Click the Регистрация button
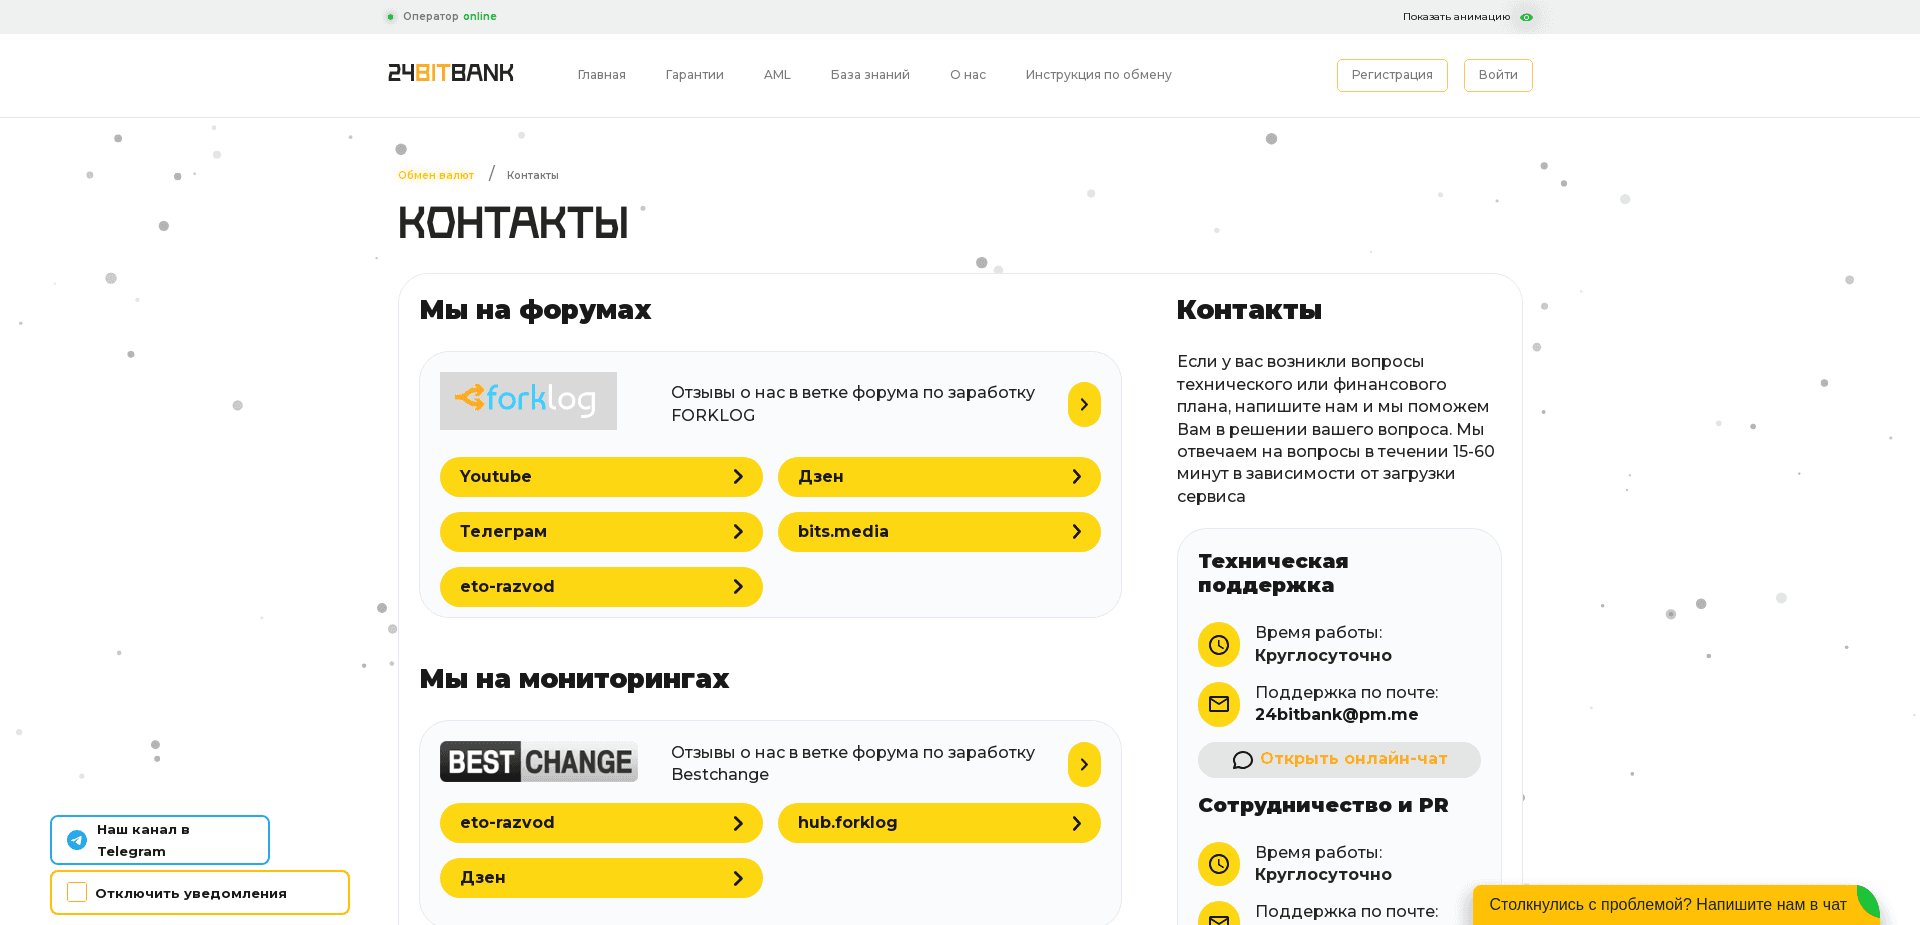 click(1391, 75)
